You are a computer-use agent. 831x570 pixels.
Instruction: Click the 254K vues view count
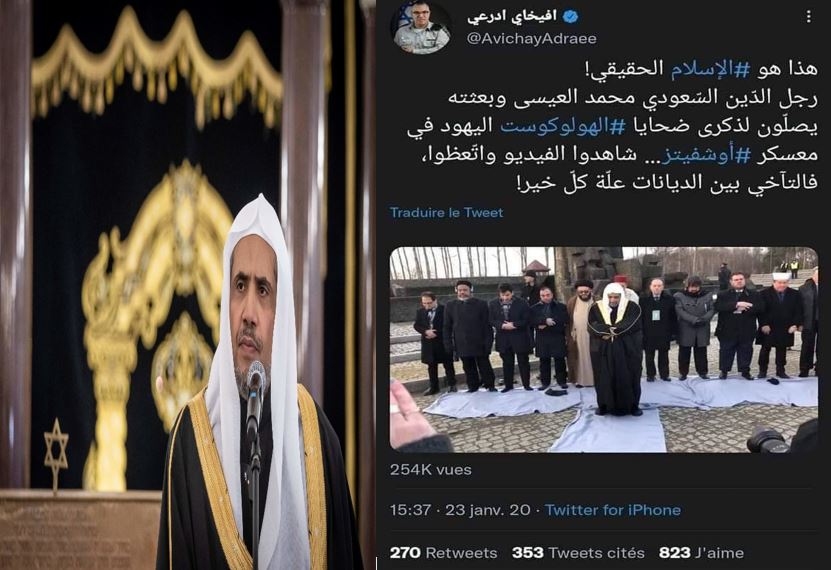tap(430, 469)
